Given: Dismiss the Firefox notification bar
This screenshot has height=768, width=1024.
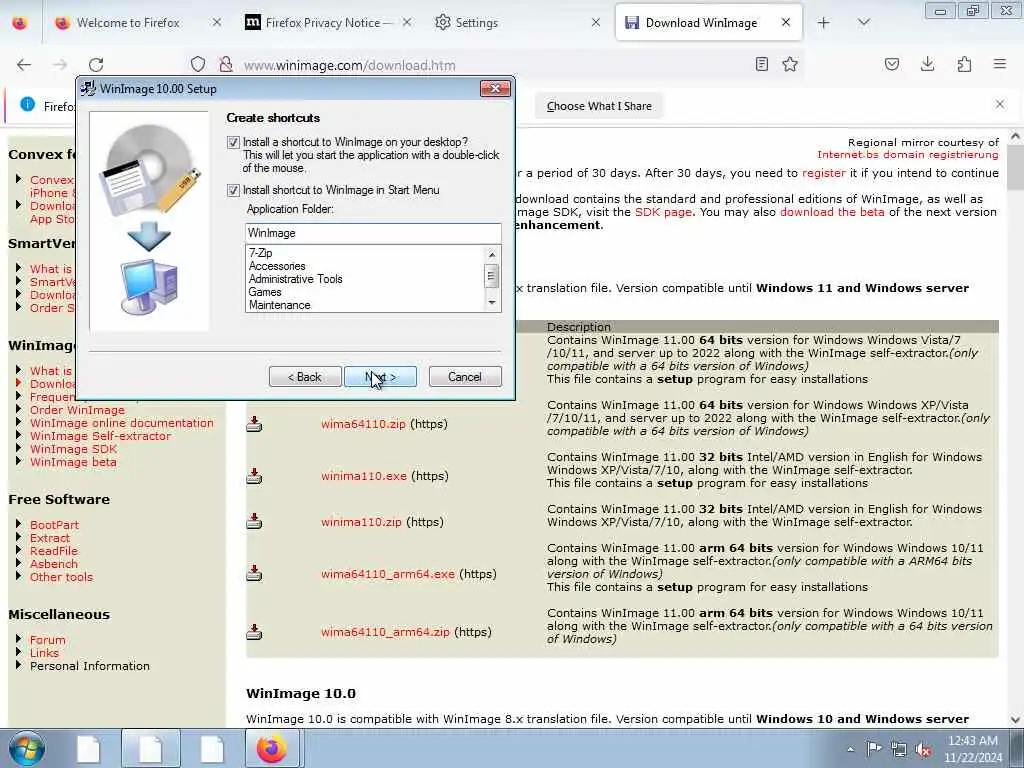Looking at the screenshot, I should [x=1000, y=104].
